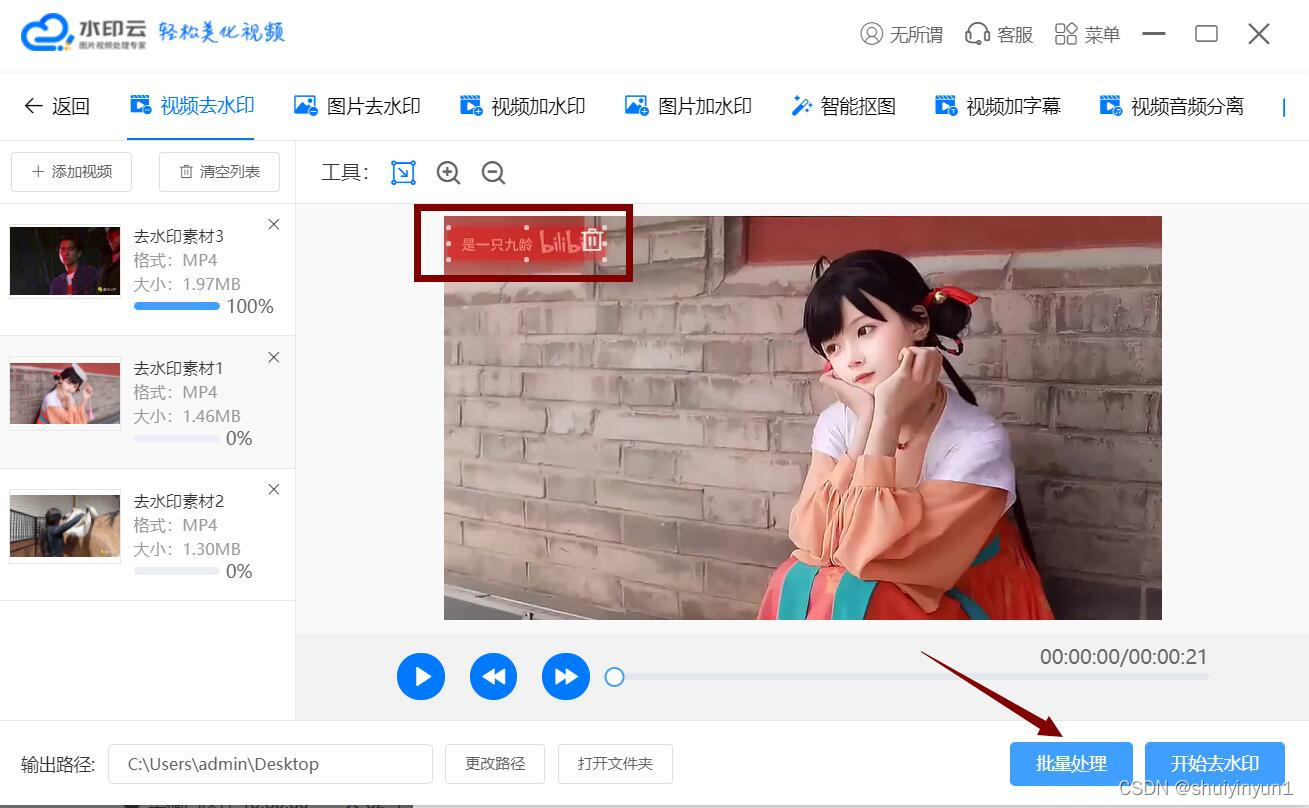Remove 去水印素材2 from the list
This screenshot has width=1309, height=808.
[x=274, y=489]
